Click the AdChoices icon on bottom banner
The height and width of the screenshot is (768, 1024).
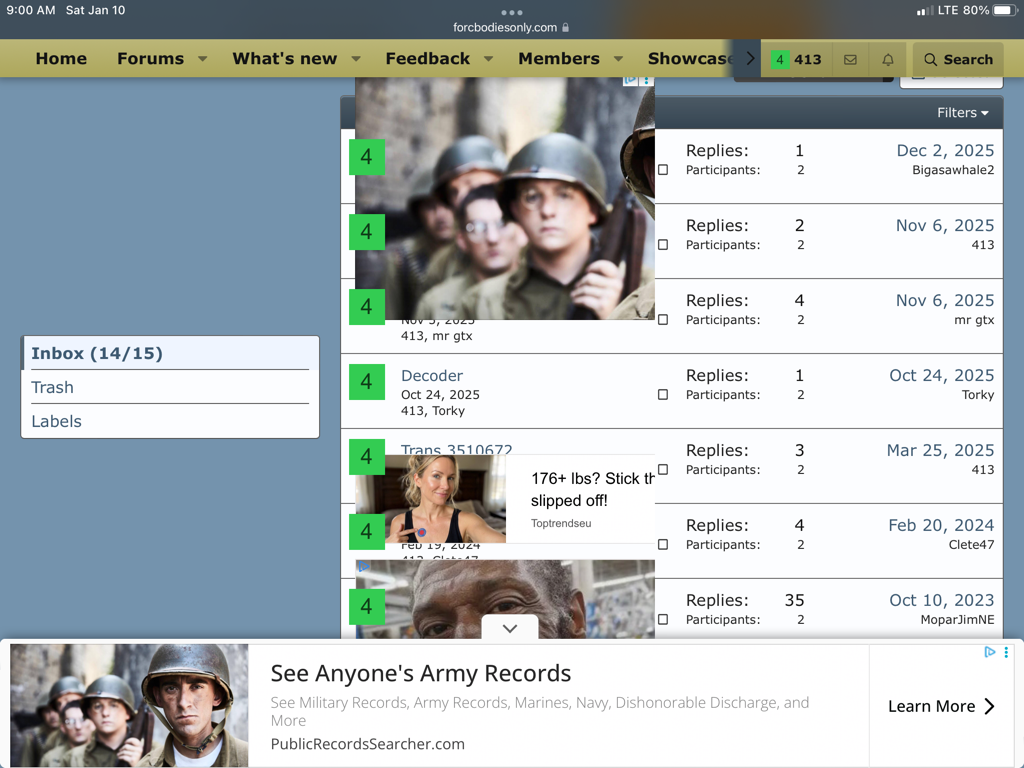989,652
